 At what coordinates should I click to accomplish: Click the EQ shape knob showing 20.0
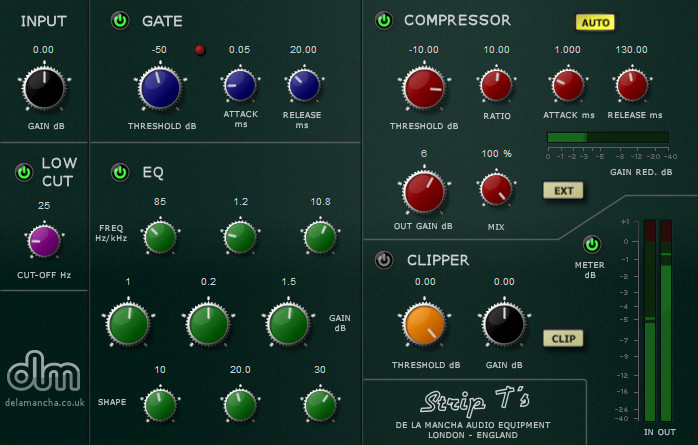(240, 405)
